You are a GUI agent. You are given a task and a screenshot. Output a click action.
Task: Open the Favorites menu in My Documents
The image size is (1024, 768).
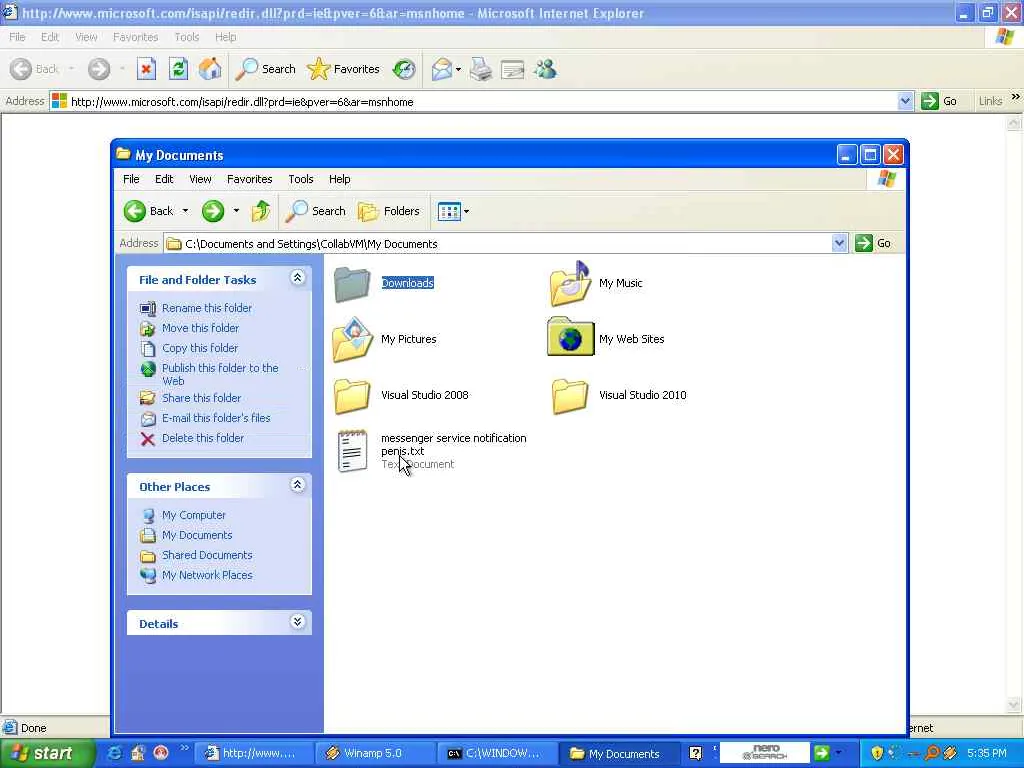(x=249, y=179)
